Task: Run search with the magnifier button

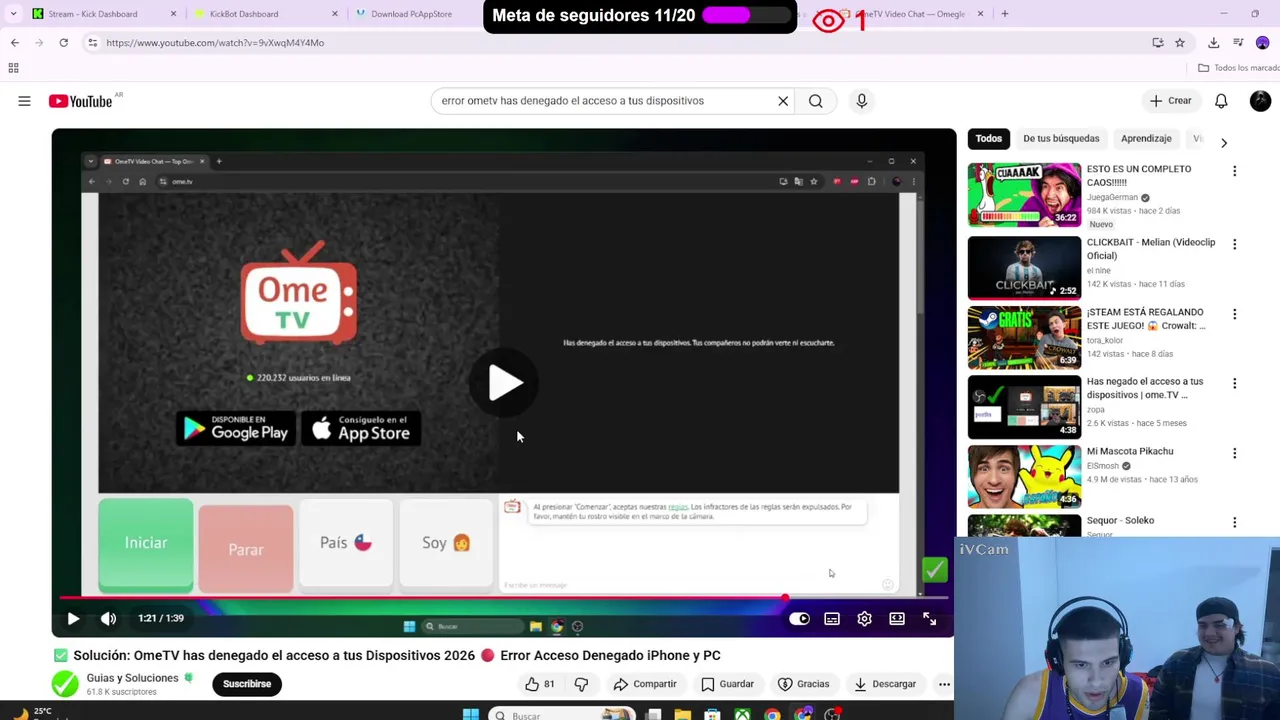Action: point(816,101)
